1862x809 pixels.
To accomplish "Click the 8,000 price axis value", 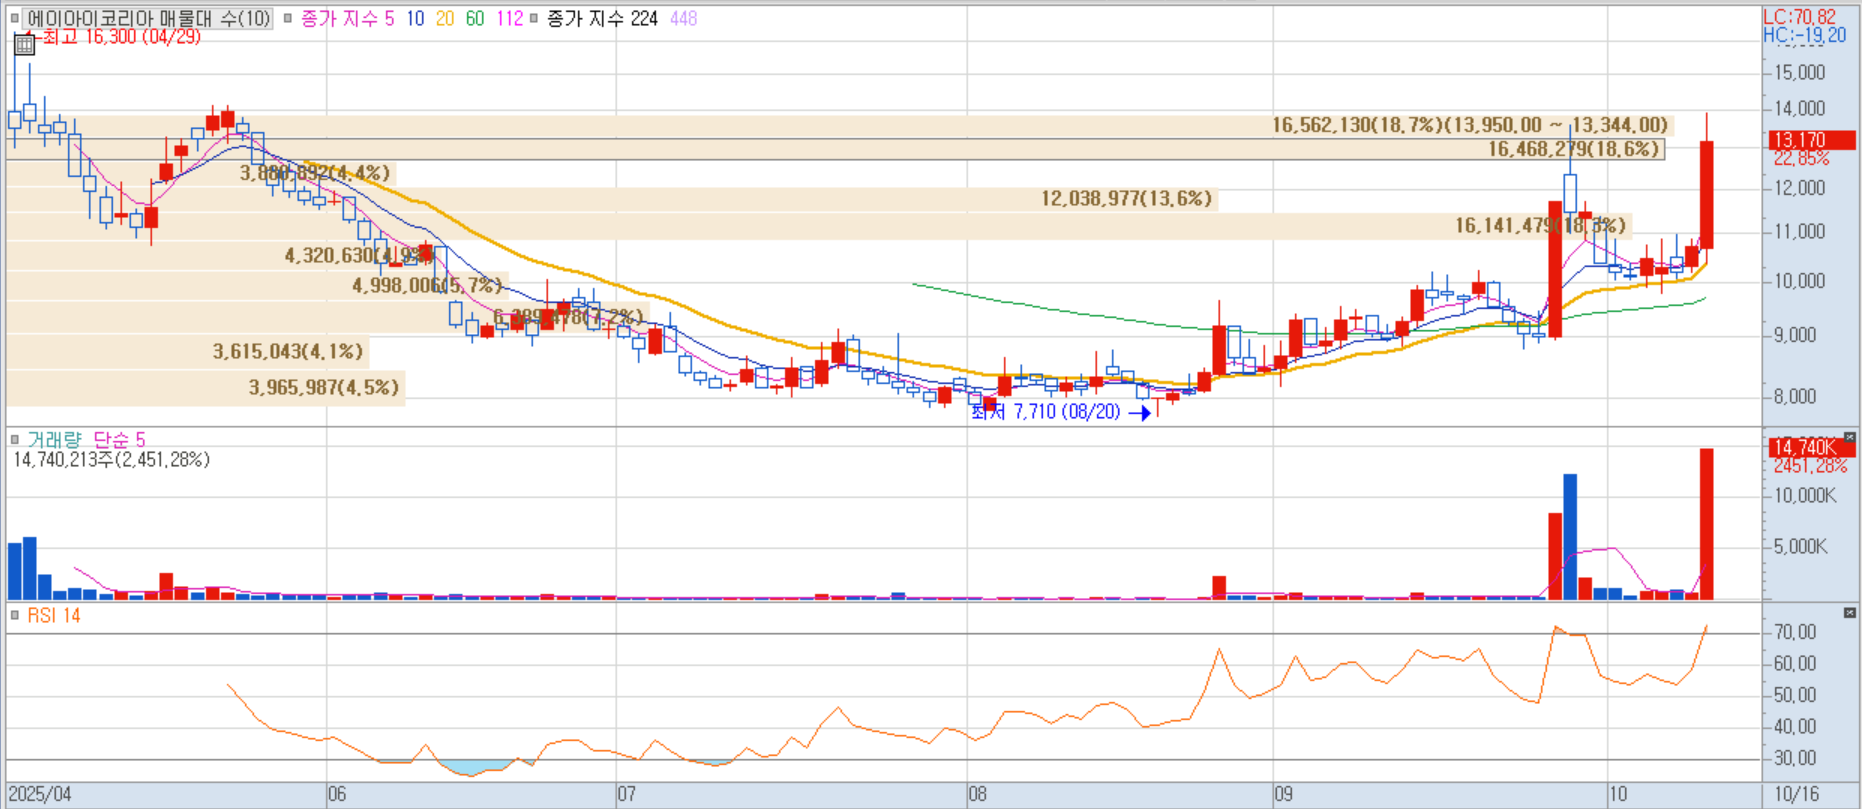I will click(x=1795, y=396).
